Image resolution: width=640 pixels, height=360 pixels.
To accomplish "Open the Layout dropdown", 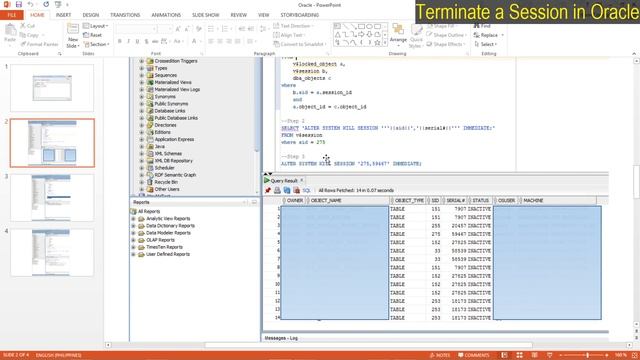I will click(96, 26).
